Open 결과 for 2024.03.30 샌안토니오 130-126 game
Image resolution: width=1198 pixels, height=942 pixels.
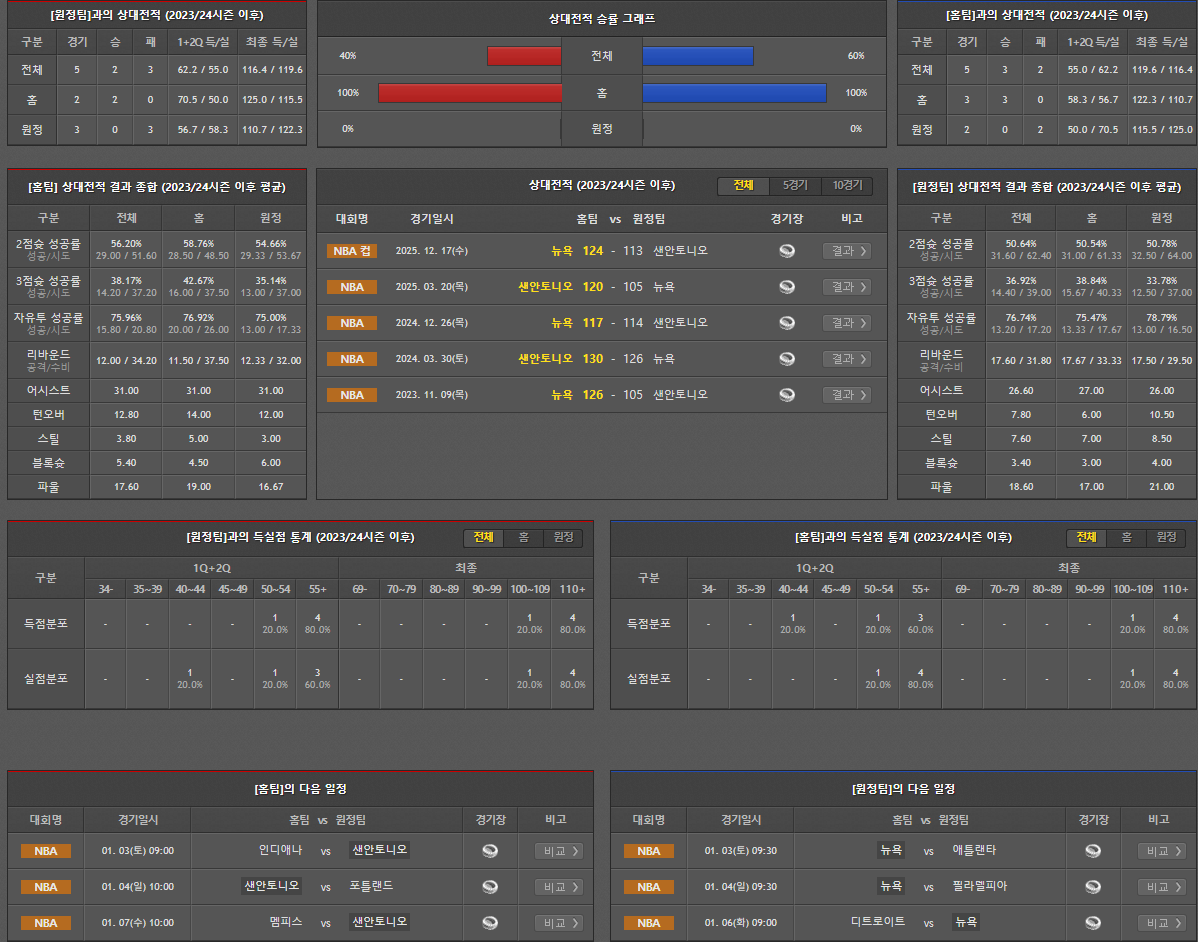[846, 359]
